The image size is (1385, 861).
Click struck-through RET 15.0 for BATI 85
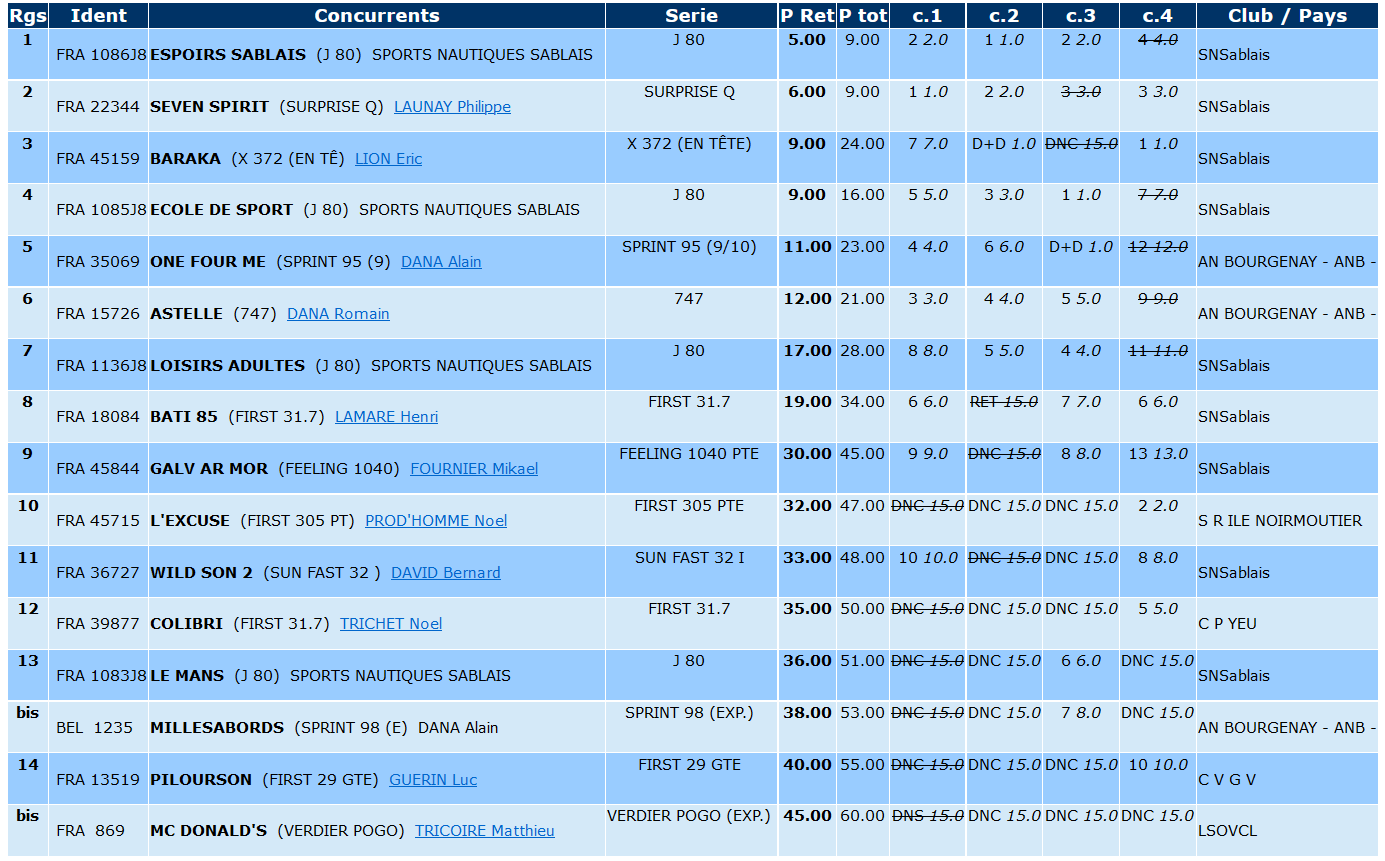(1004, 402)
